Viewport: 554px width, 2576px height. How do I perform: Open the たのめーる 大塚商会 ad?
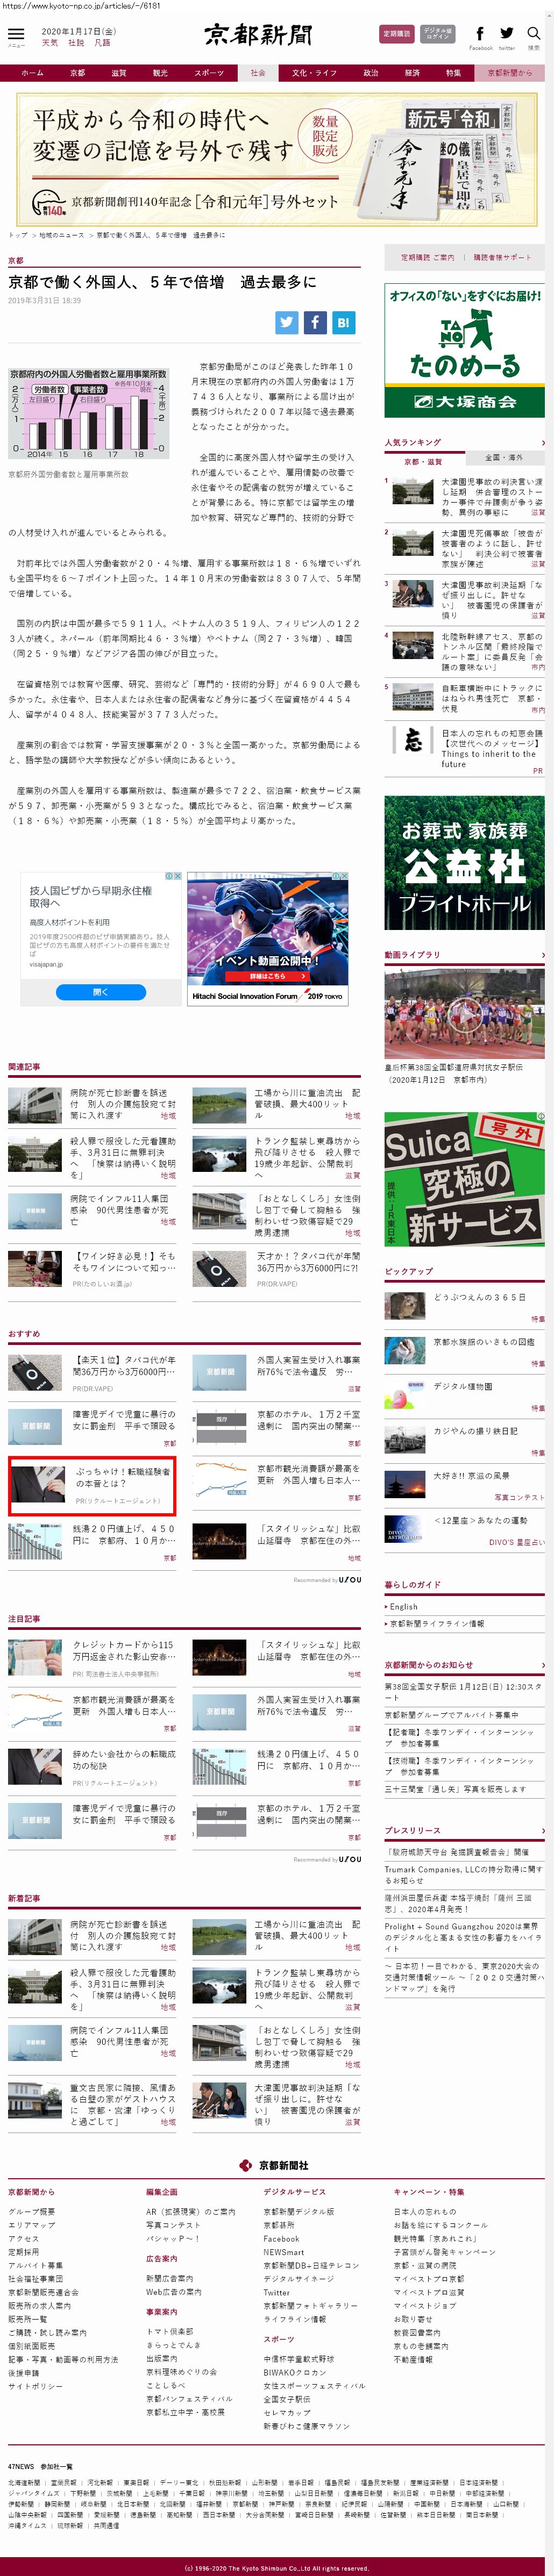coord(465,350)
